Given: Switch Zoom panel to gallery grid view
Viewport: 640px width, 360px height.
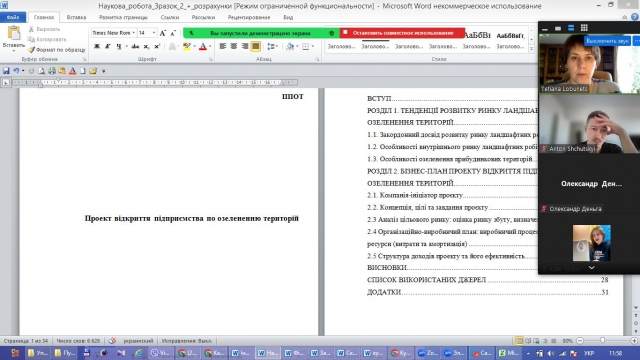Looking at the screenshot, I should pyautogui.click(x=584, y=28).
